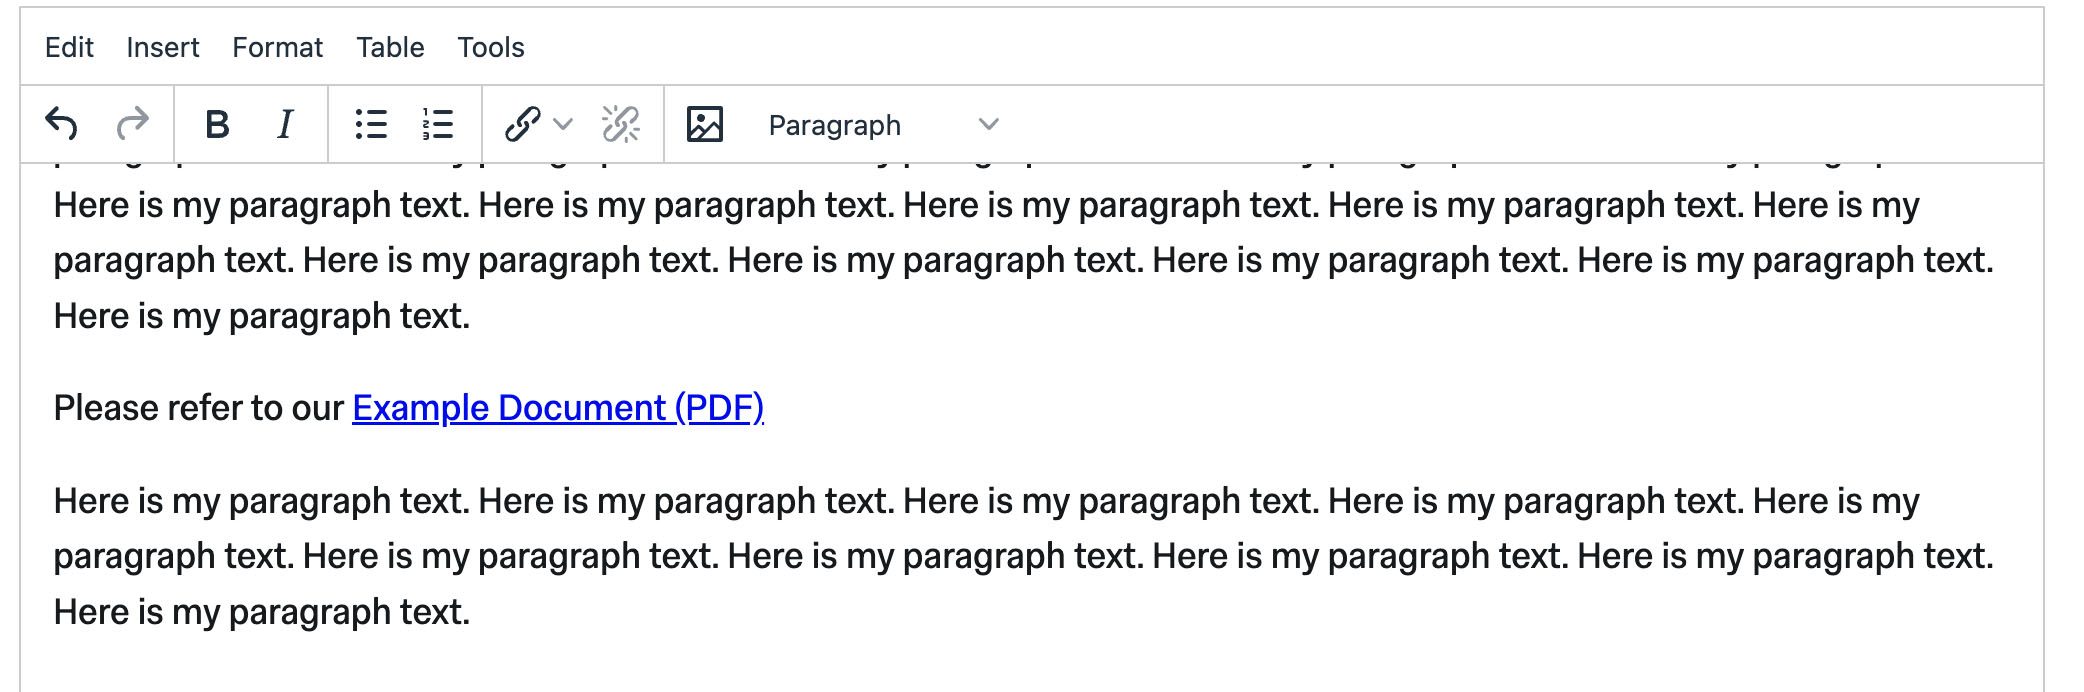The image size is (2084, 692).
Task: Toggle the bullet list format
Action: 371,124
